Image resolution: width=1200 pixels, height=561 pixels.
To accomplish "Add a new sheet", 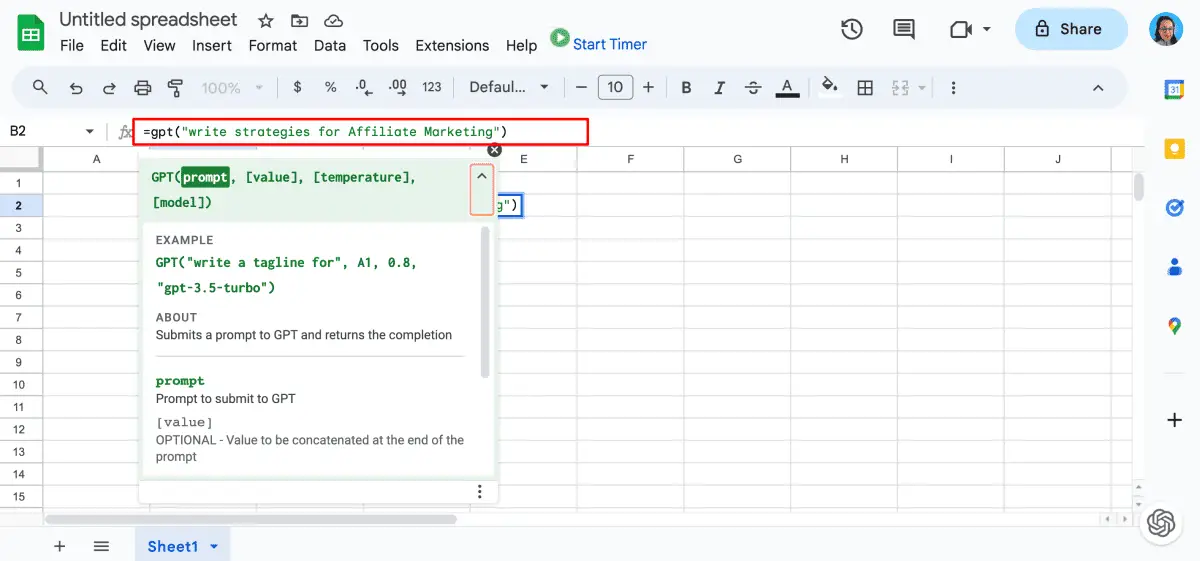I will coord(59,546).
